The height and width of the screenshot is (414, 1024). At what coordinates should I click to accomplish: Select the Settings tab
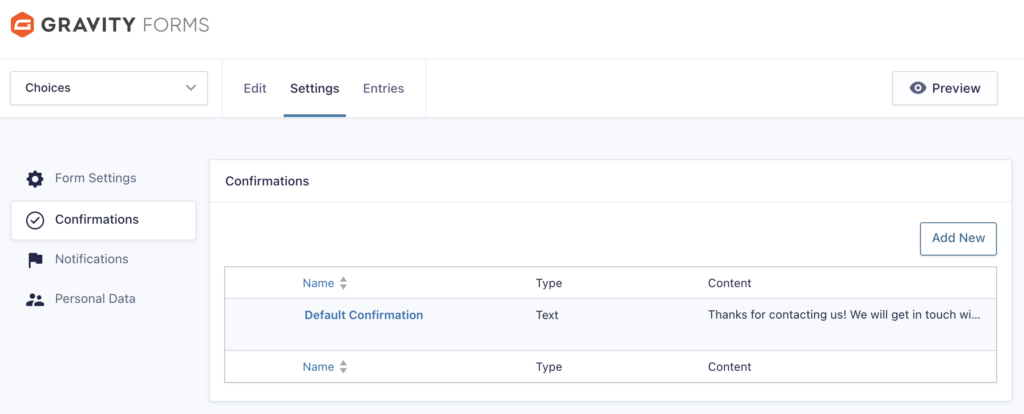point(315,88)
